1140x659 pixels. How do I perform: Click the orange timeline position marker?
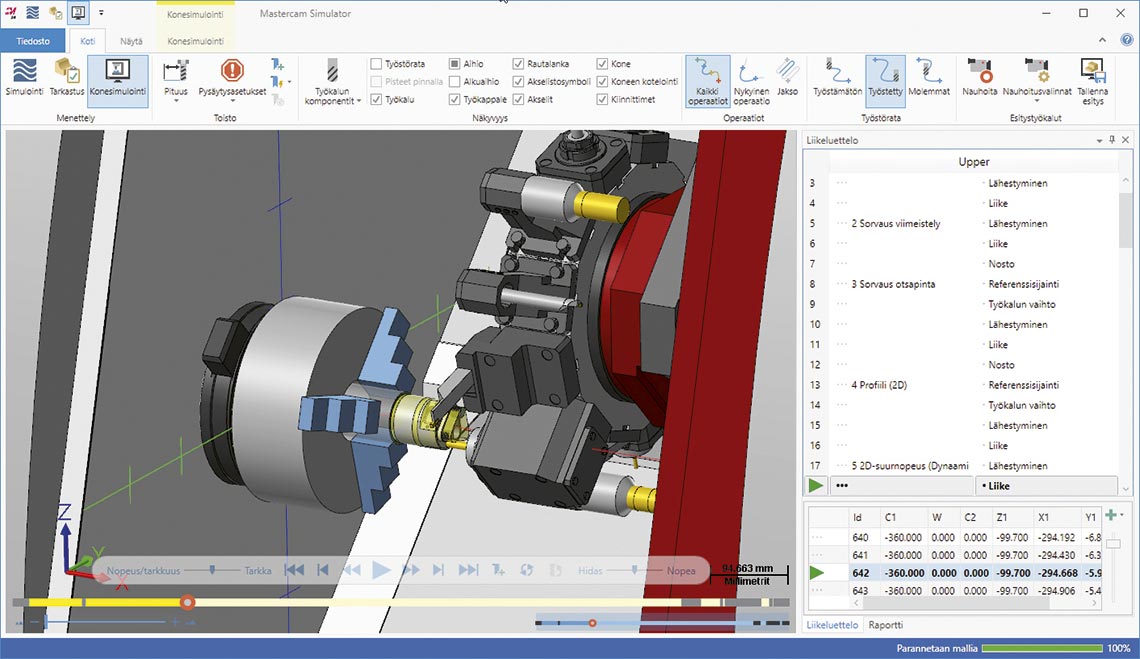coord(187,602)
